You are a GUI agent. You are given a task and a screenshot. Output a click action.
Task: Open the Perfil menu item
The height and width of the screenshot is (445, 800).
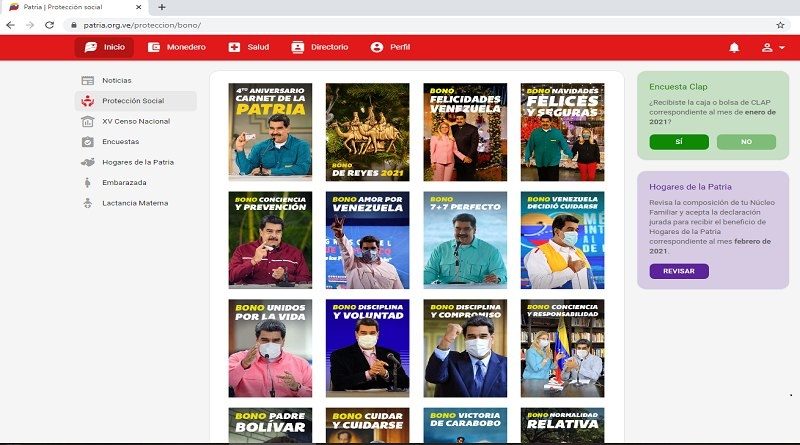point(390,47)
